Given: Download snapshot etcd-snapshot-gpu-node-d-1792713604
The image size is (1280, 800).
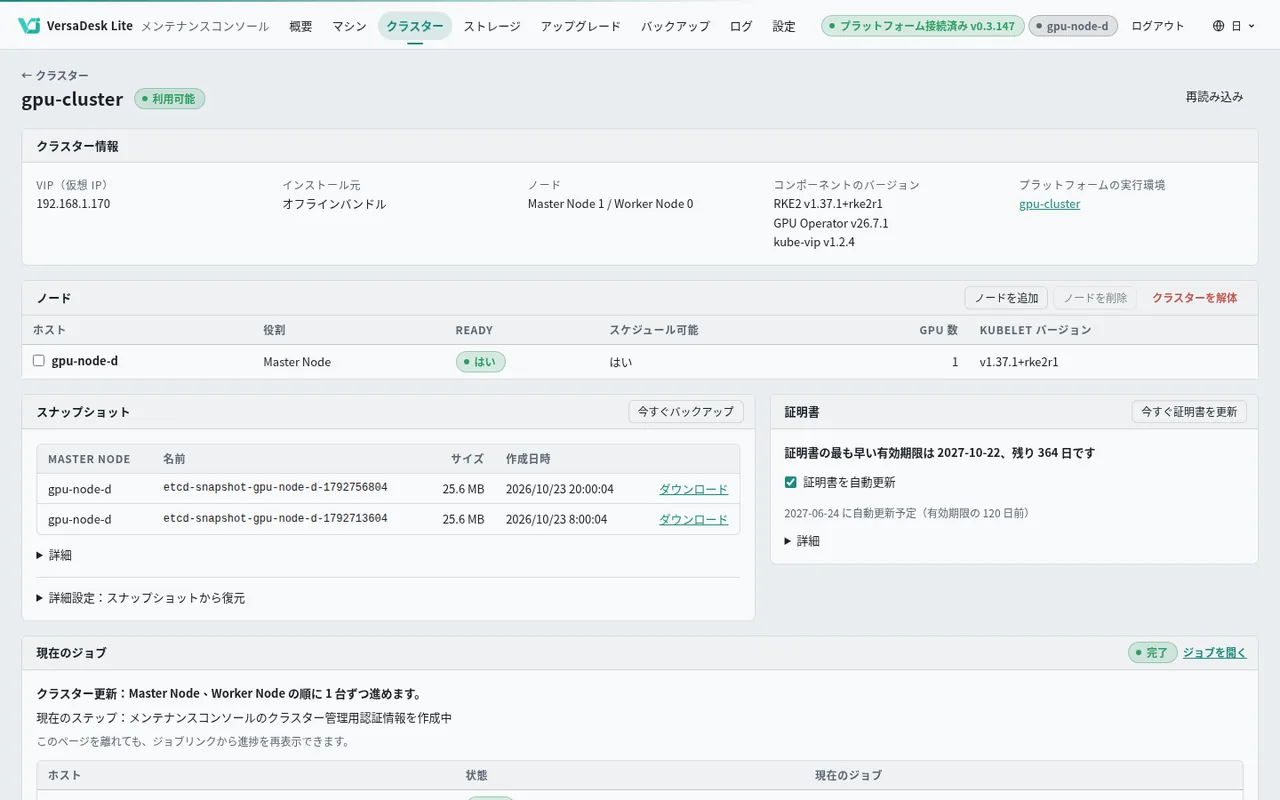Looking at the screenshot, I should tap(693, 519).
